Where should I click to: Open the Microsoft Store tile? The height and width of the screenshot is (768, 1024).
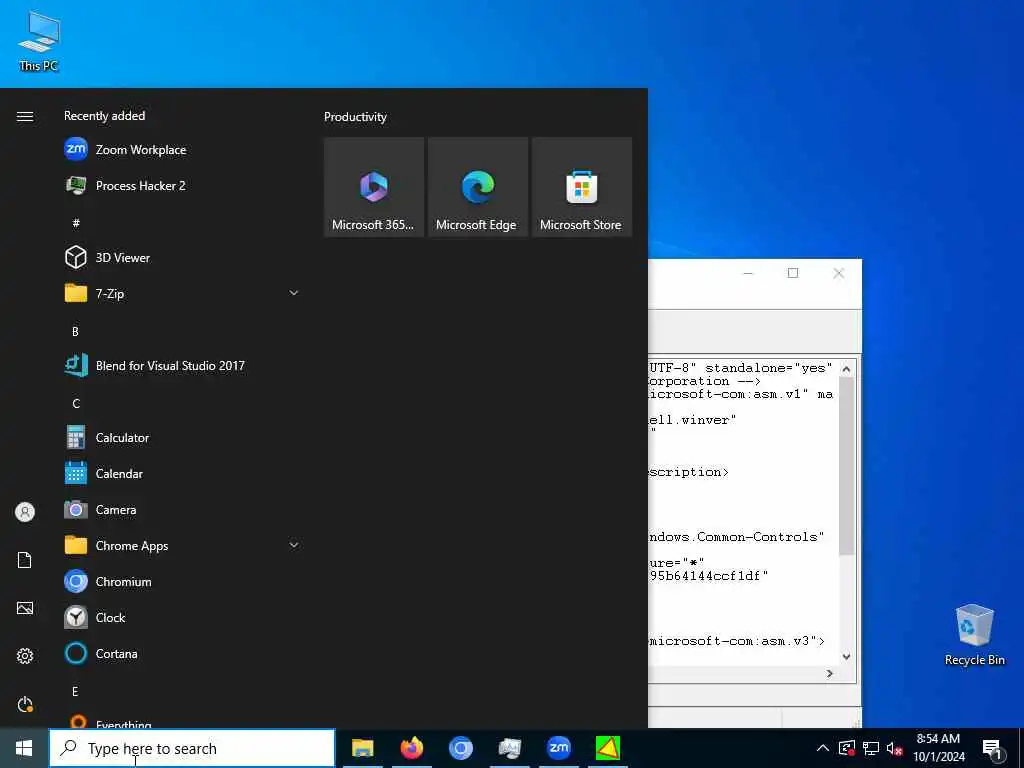point(582,187)
